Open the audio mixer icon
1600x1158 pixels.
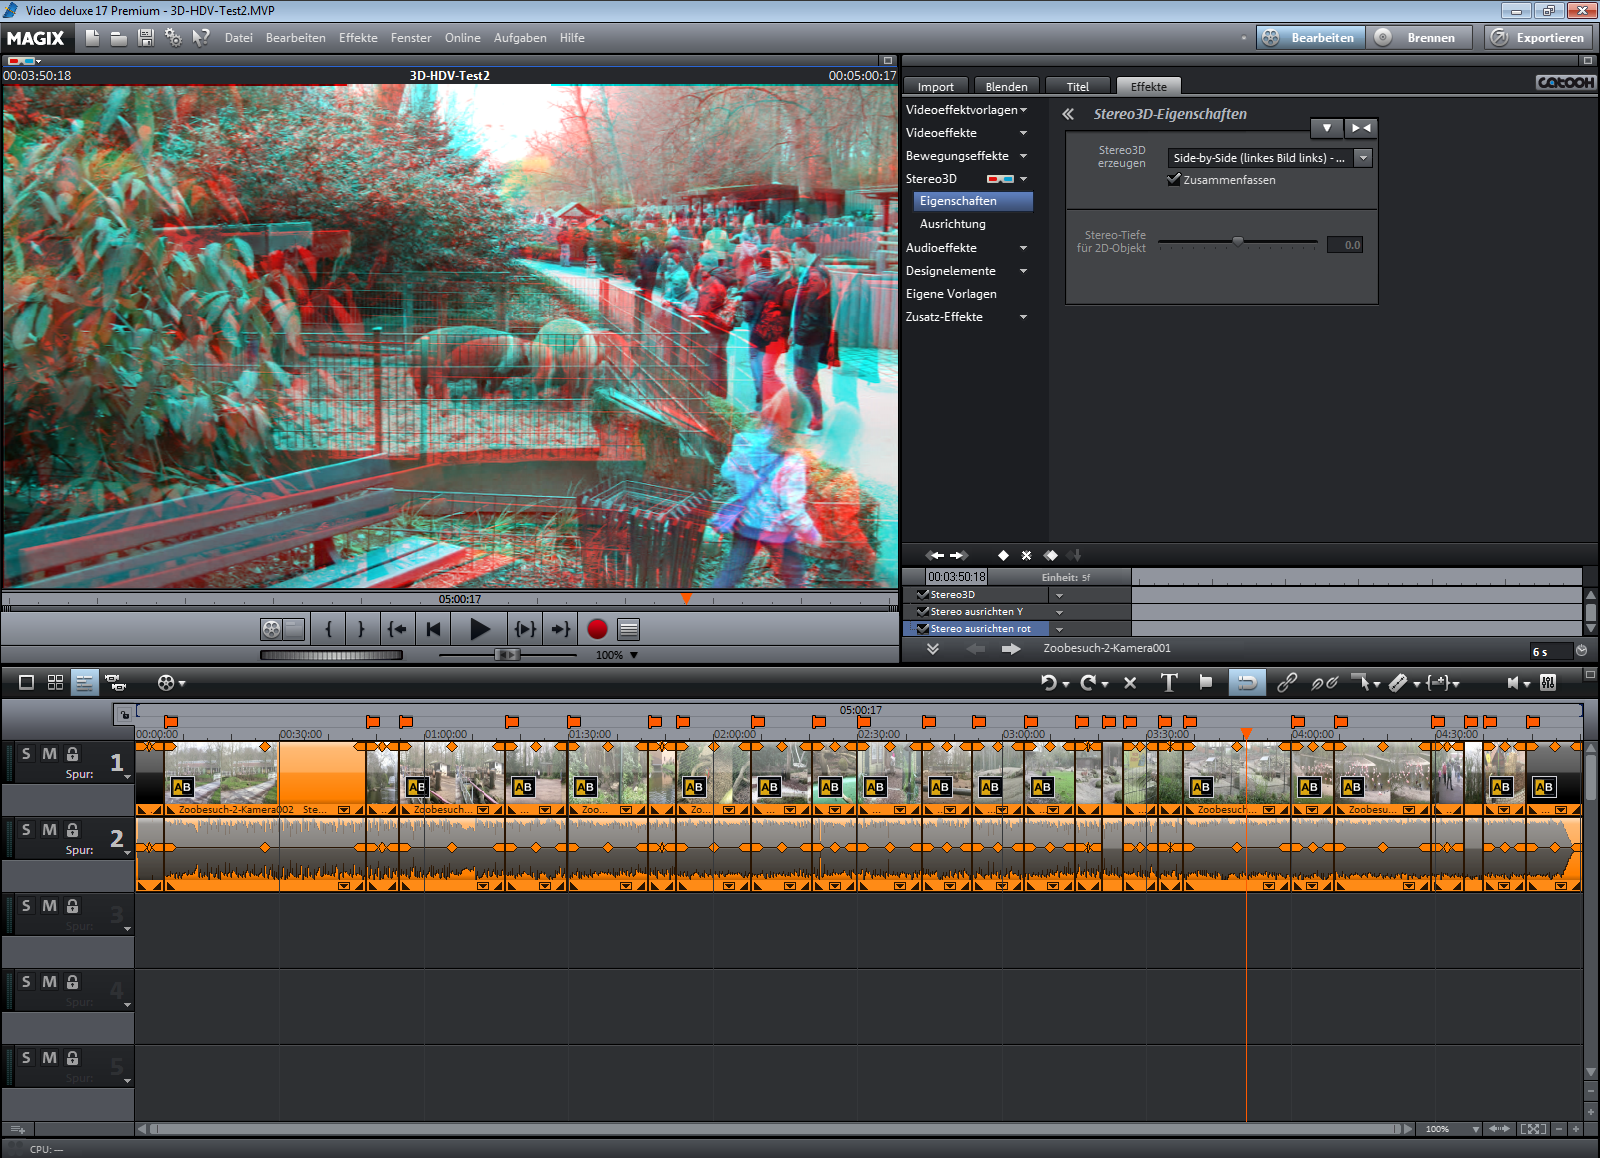(x=1548, y=682)
